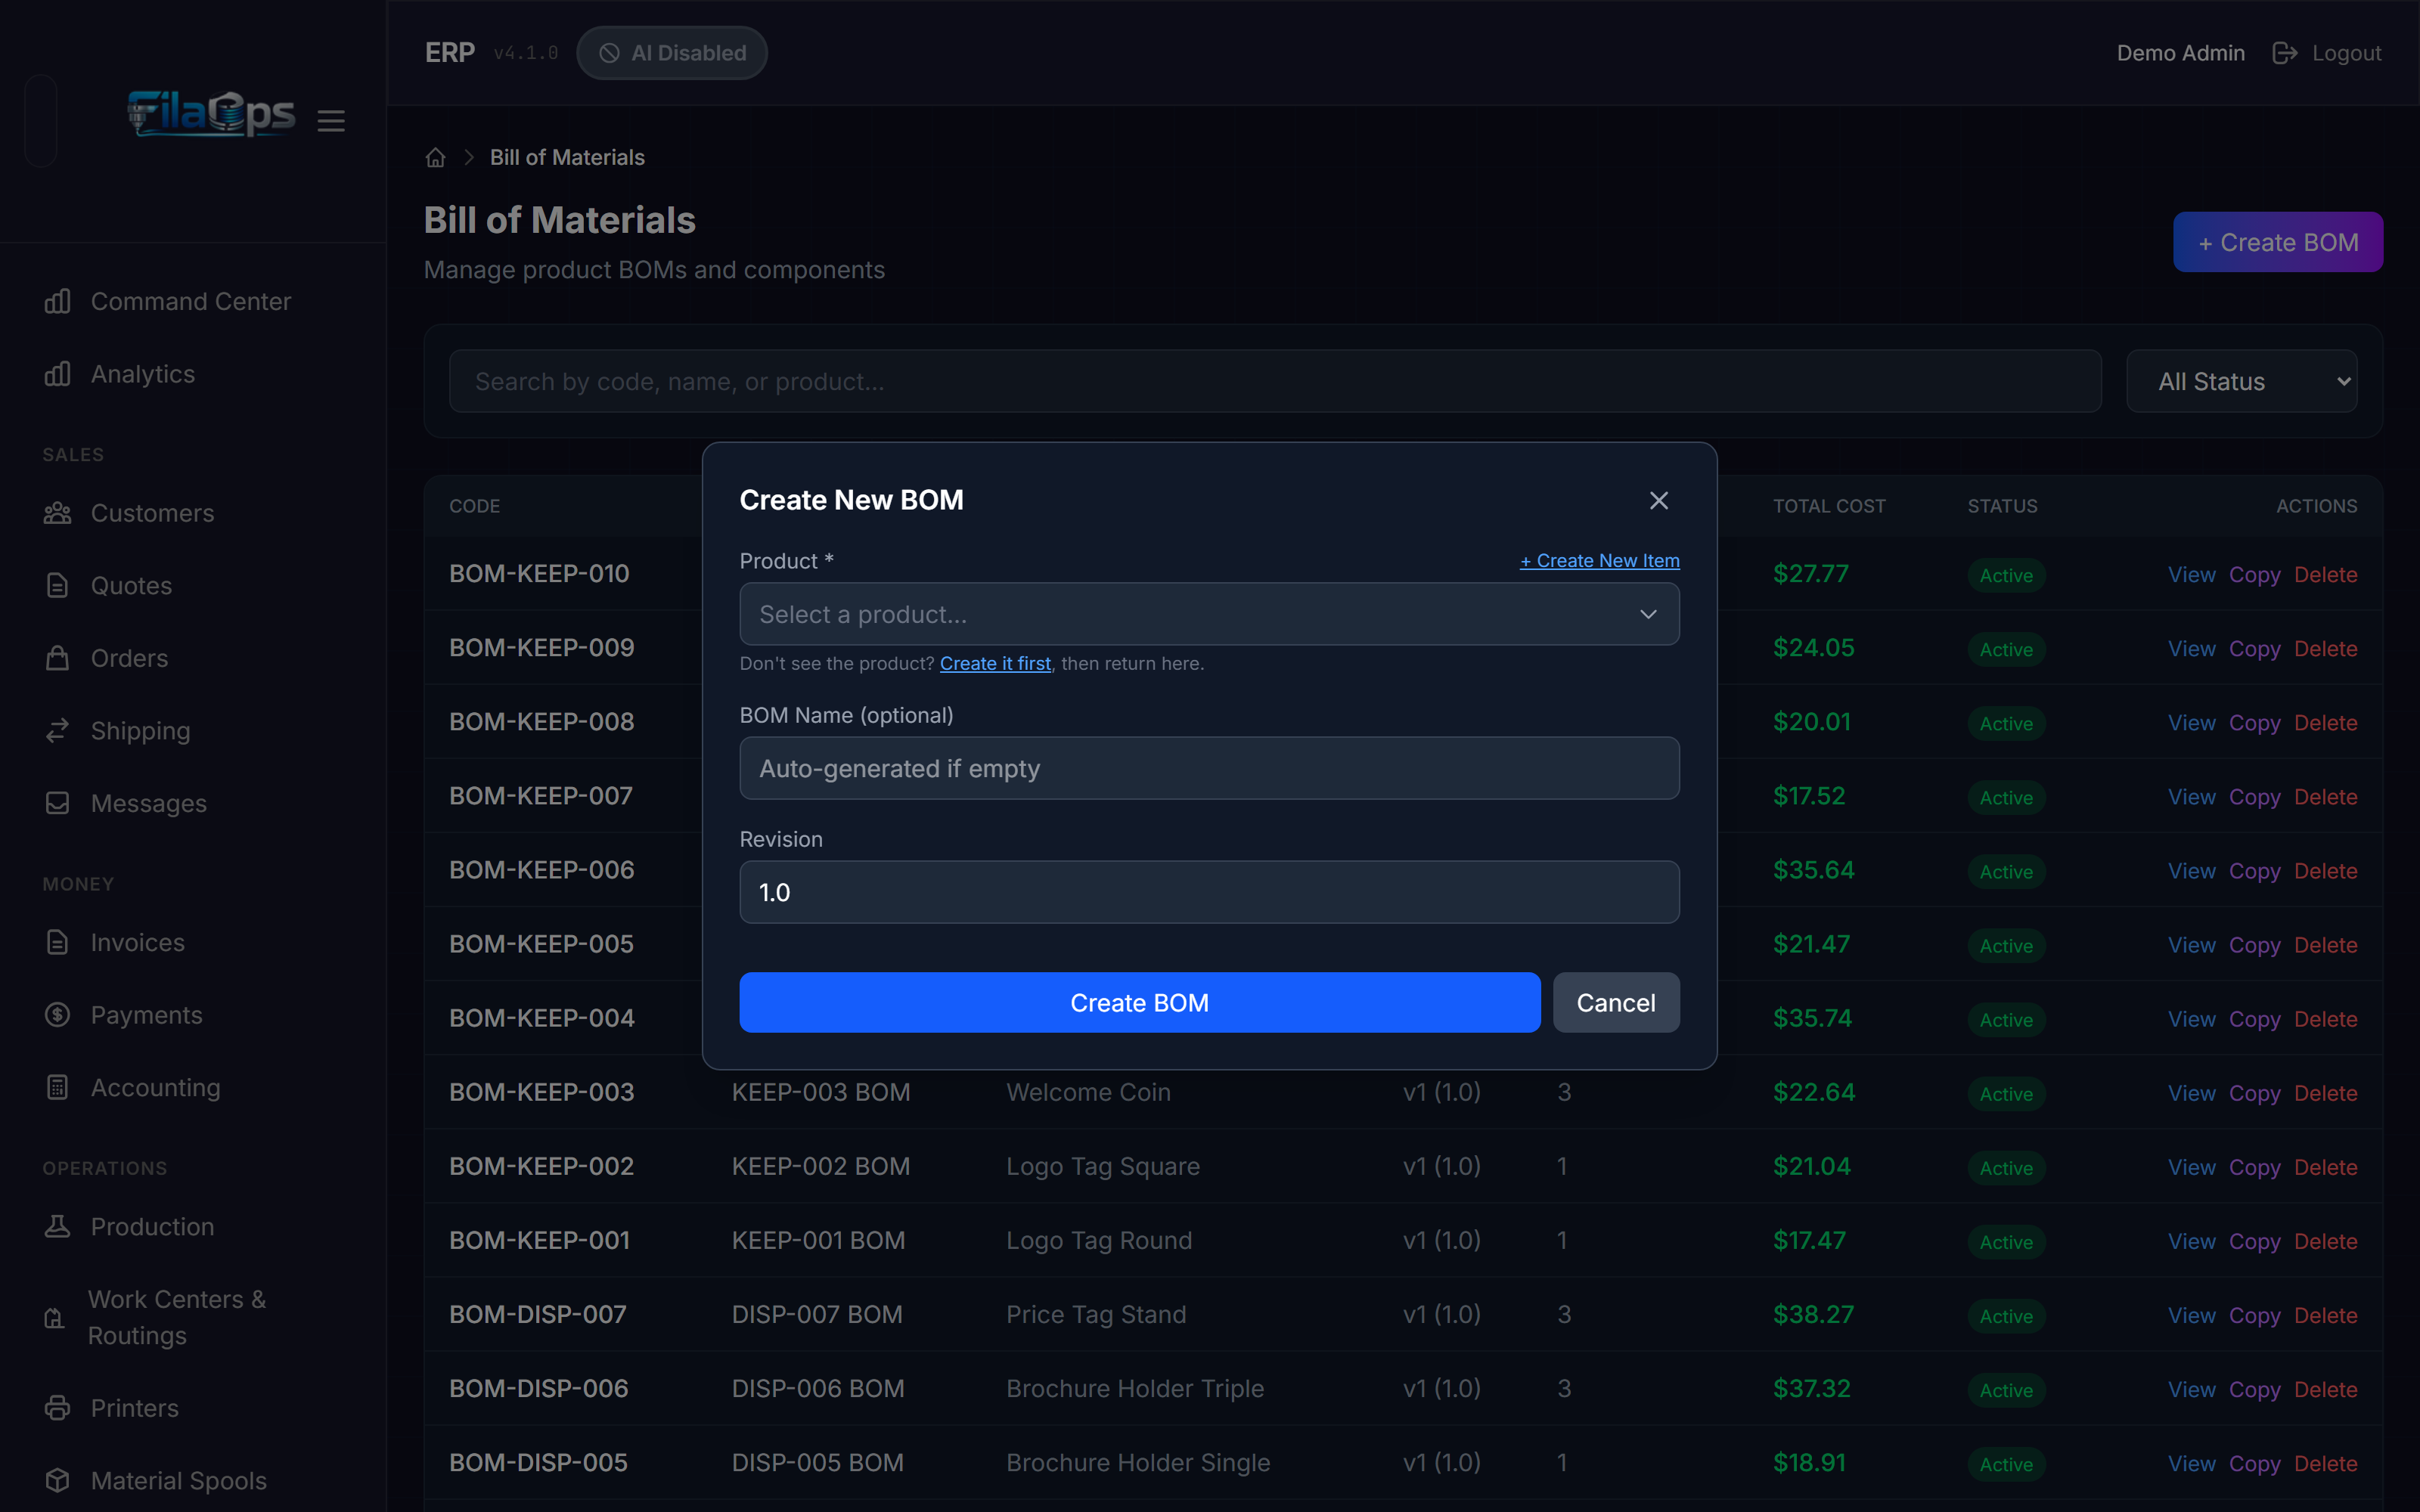Click the Material Spools box icon
Viewport: 2420px width, 1512px height.
click(x=58, y=1480)
